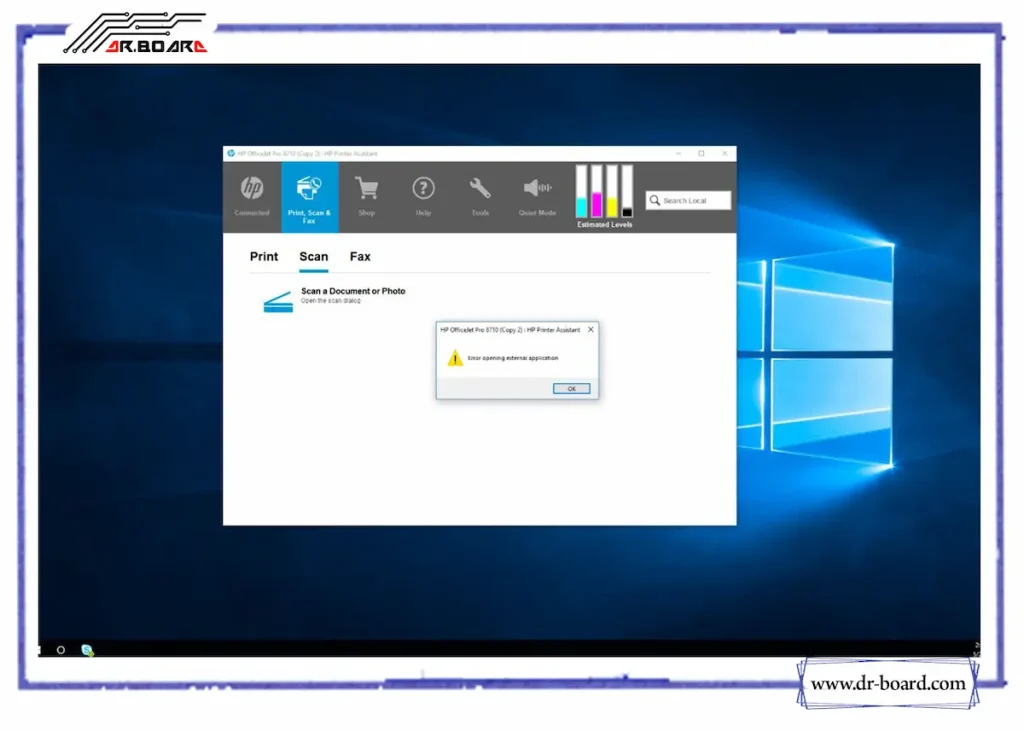Switch to the Fax tab
Viewport: 1024px width, 731px height.
(x=360, y=257)
